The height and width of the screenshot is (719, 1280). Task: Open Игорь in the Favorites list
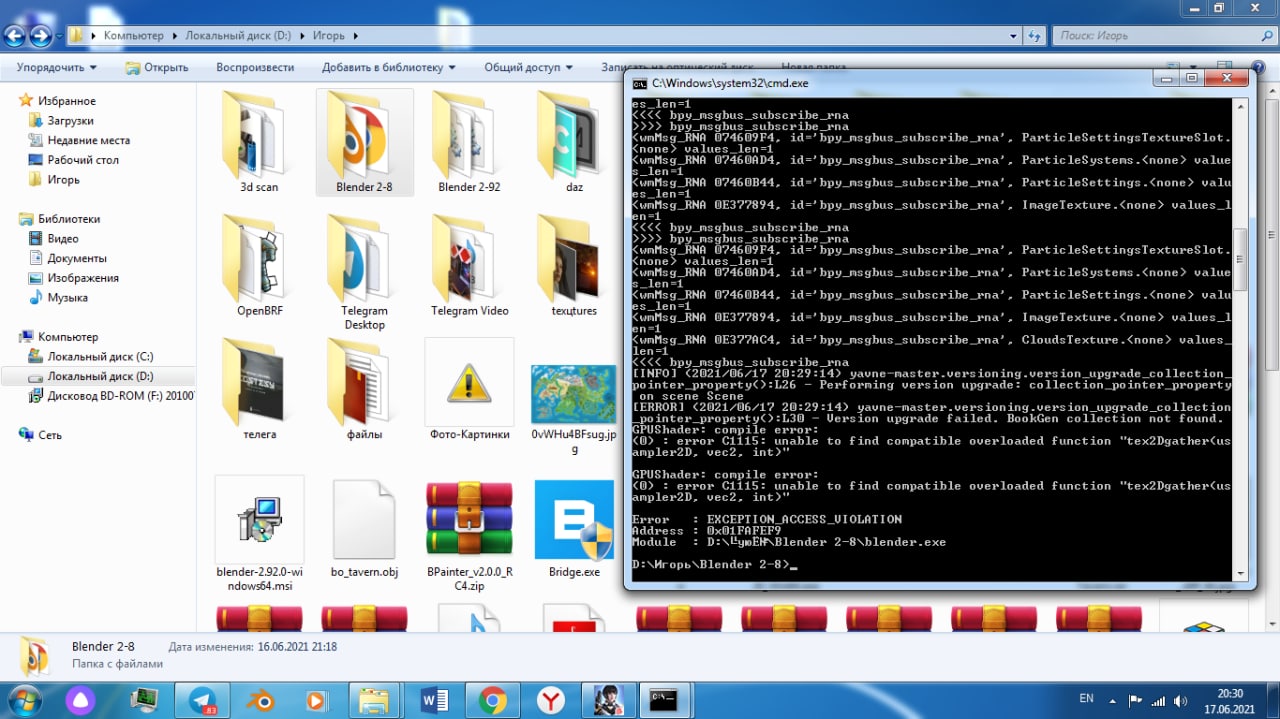[x=64, y=180]
